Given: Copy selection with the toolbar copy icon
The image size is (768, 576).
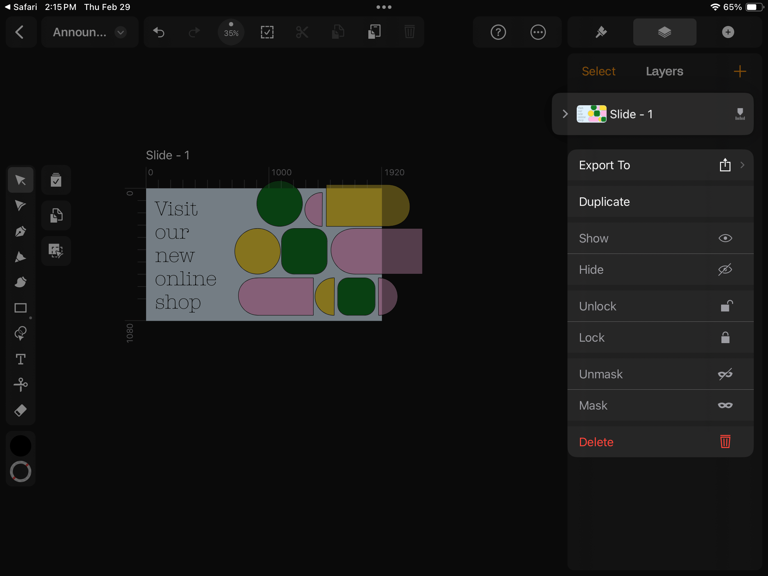Looking at the screenshot, I should click(x=338, y=32).
